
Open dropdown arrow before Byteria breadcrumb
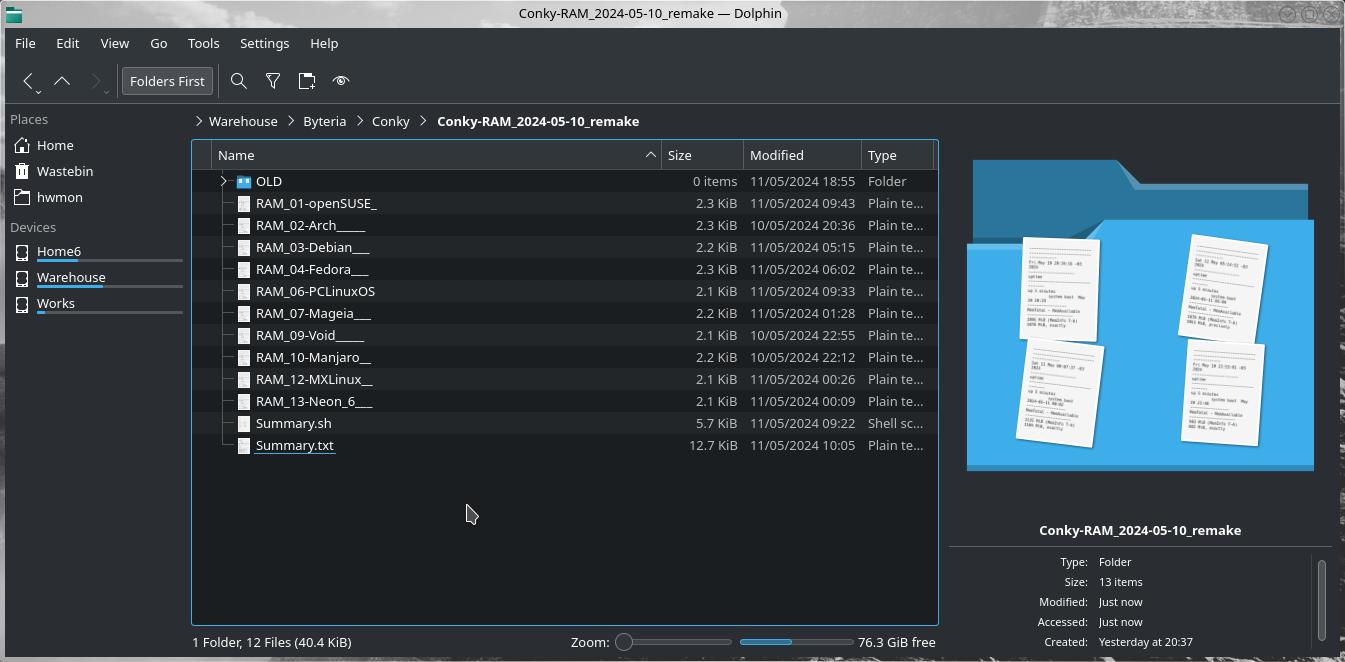pos(291,121)
